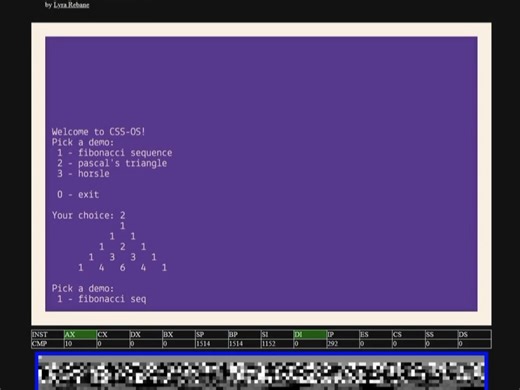
Task: Click the SI value 1152
Action: 277,344
